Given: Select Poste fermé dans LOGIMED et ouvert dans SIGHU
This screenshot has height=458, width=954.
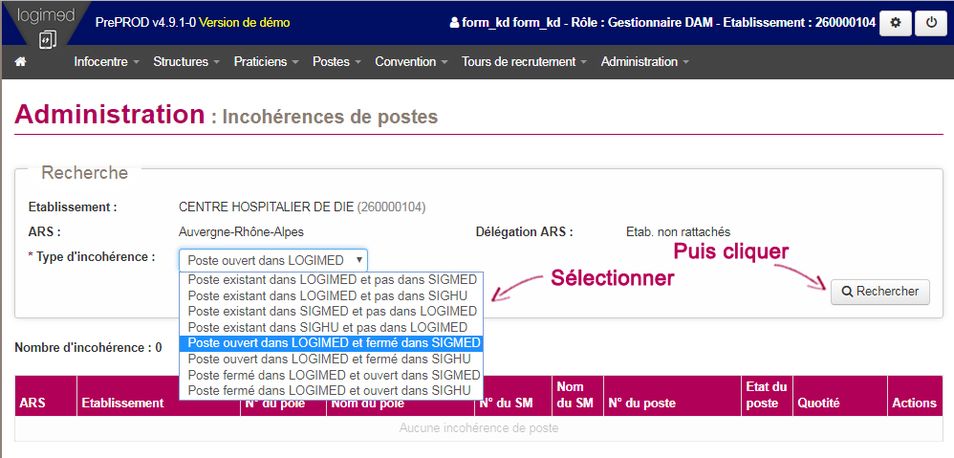Looking at the screenshot, I should 332,390.
